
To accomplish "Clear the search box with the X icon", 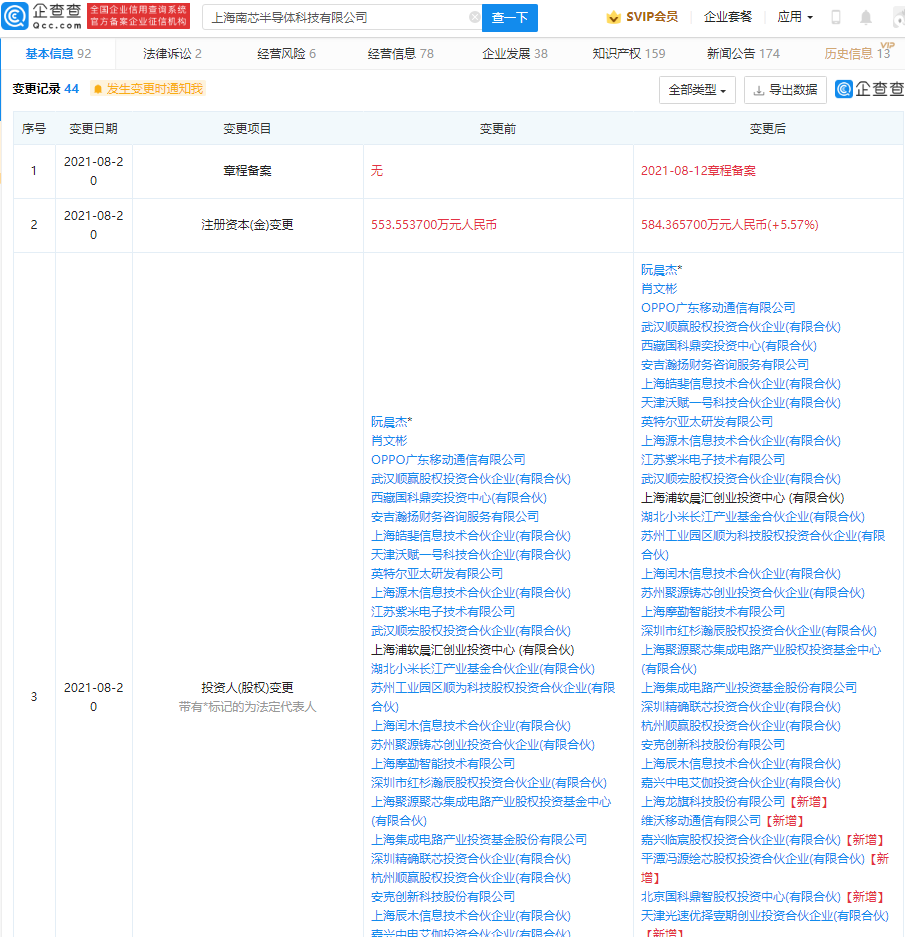I will click(474, 17).
